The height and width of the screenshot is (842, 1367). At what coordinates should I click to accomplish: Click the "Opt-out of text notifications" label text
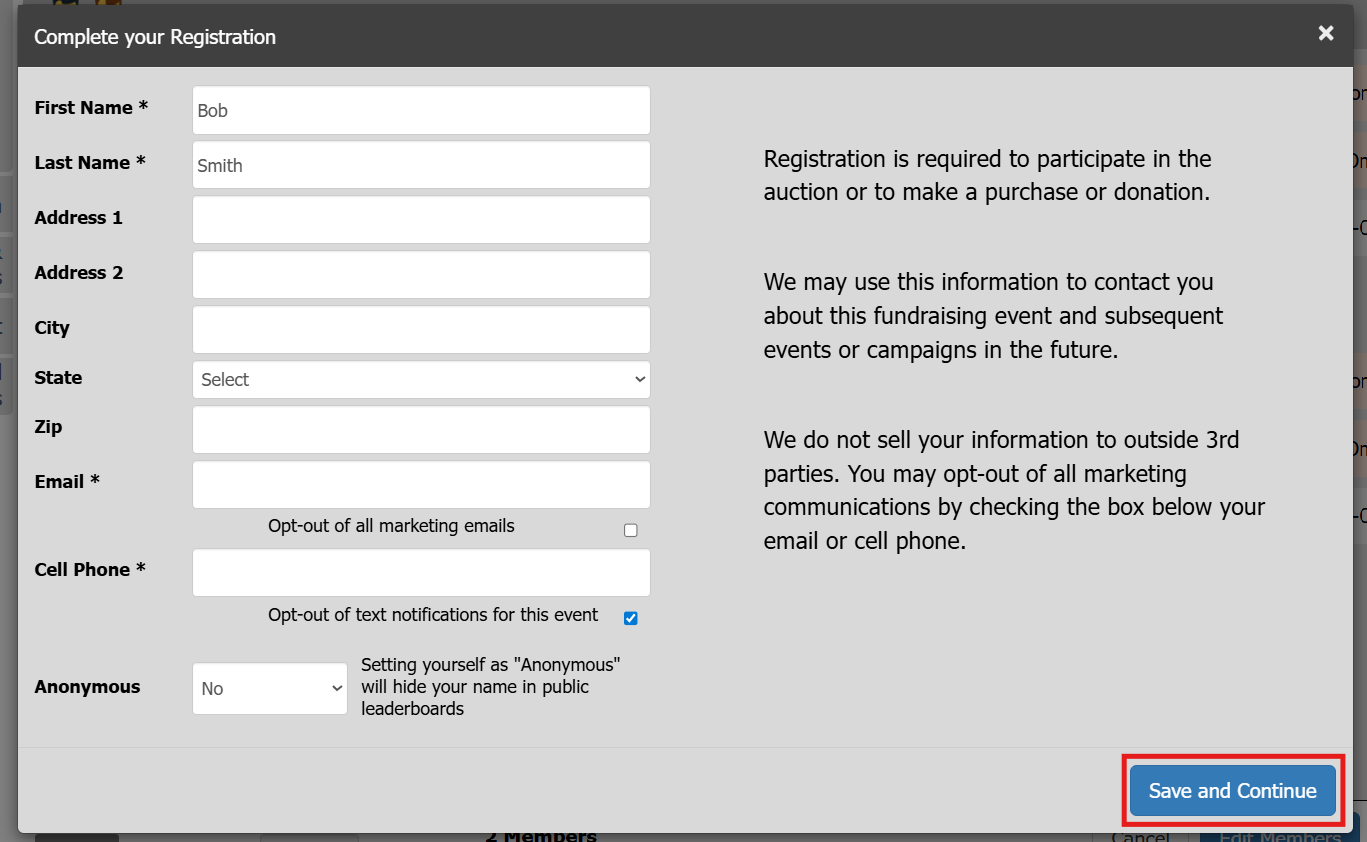pos(433,615)
